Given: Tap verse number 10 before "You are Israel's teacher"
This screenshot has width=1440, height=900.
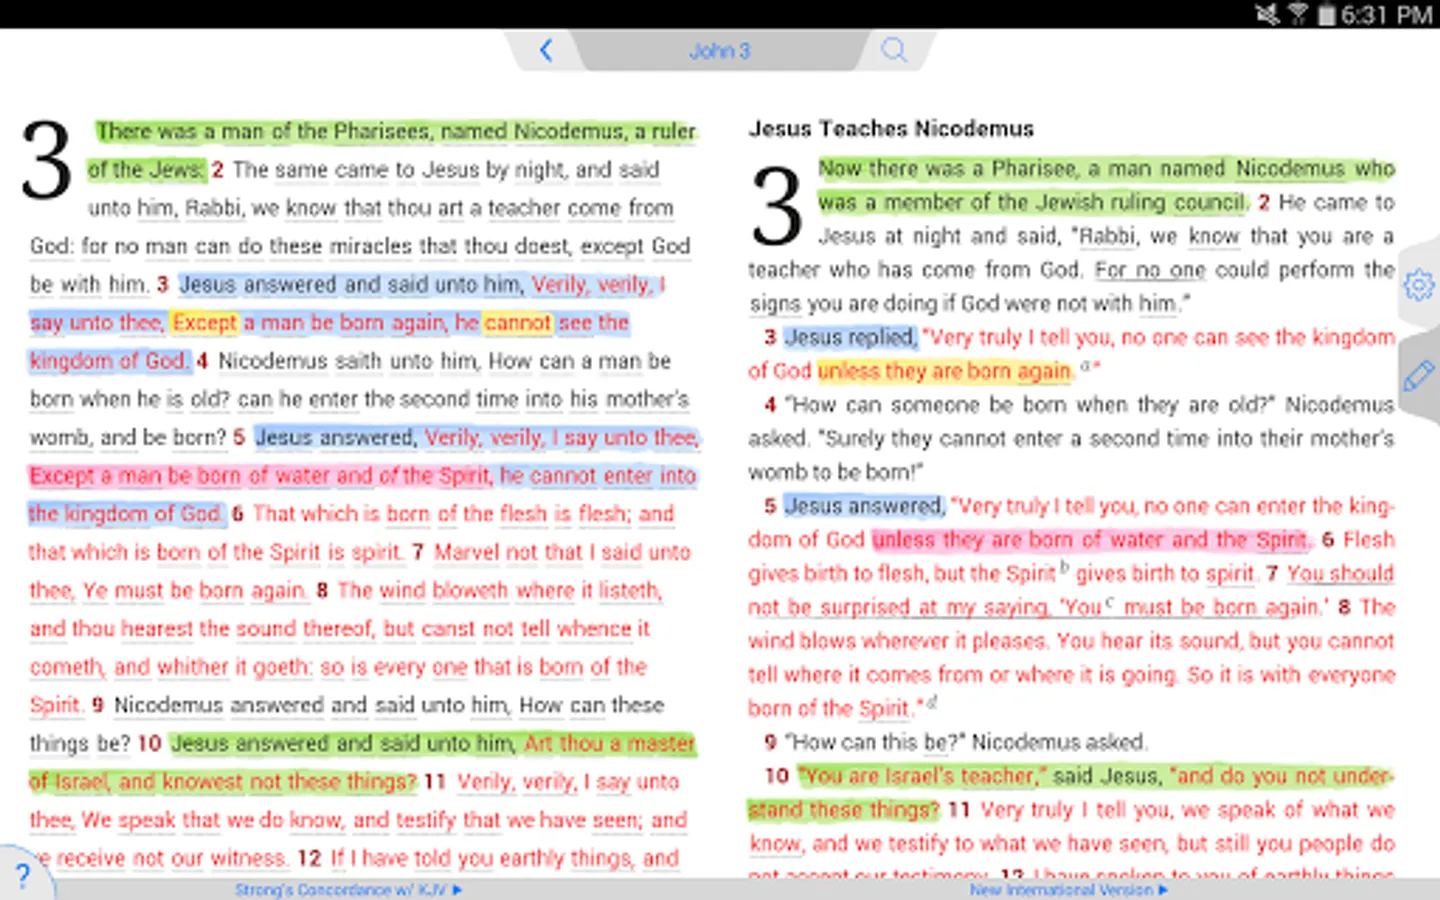Looking at the screenshot, I should pyautogui.click(x=777, y=776).
